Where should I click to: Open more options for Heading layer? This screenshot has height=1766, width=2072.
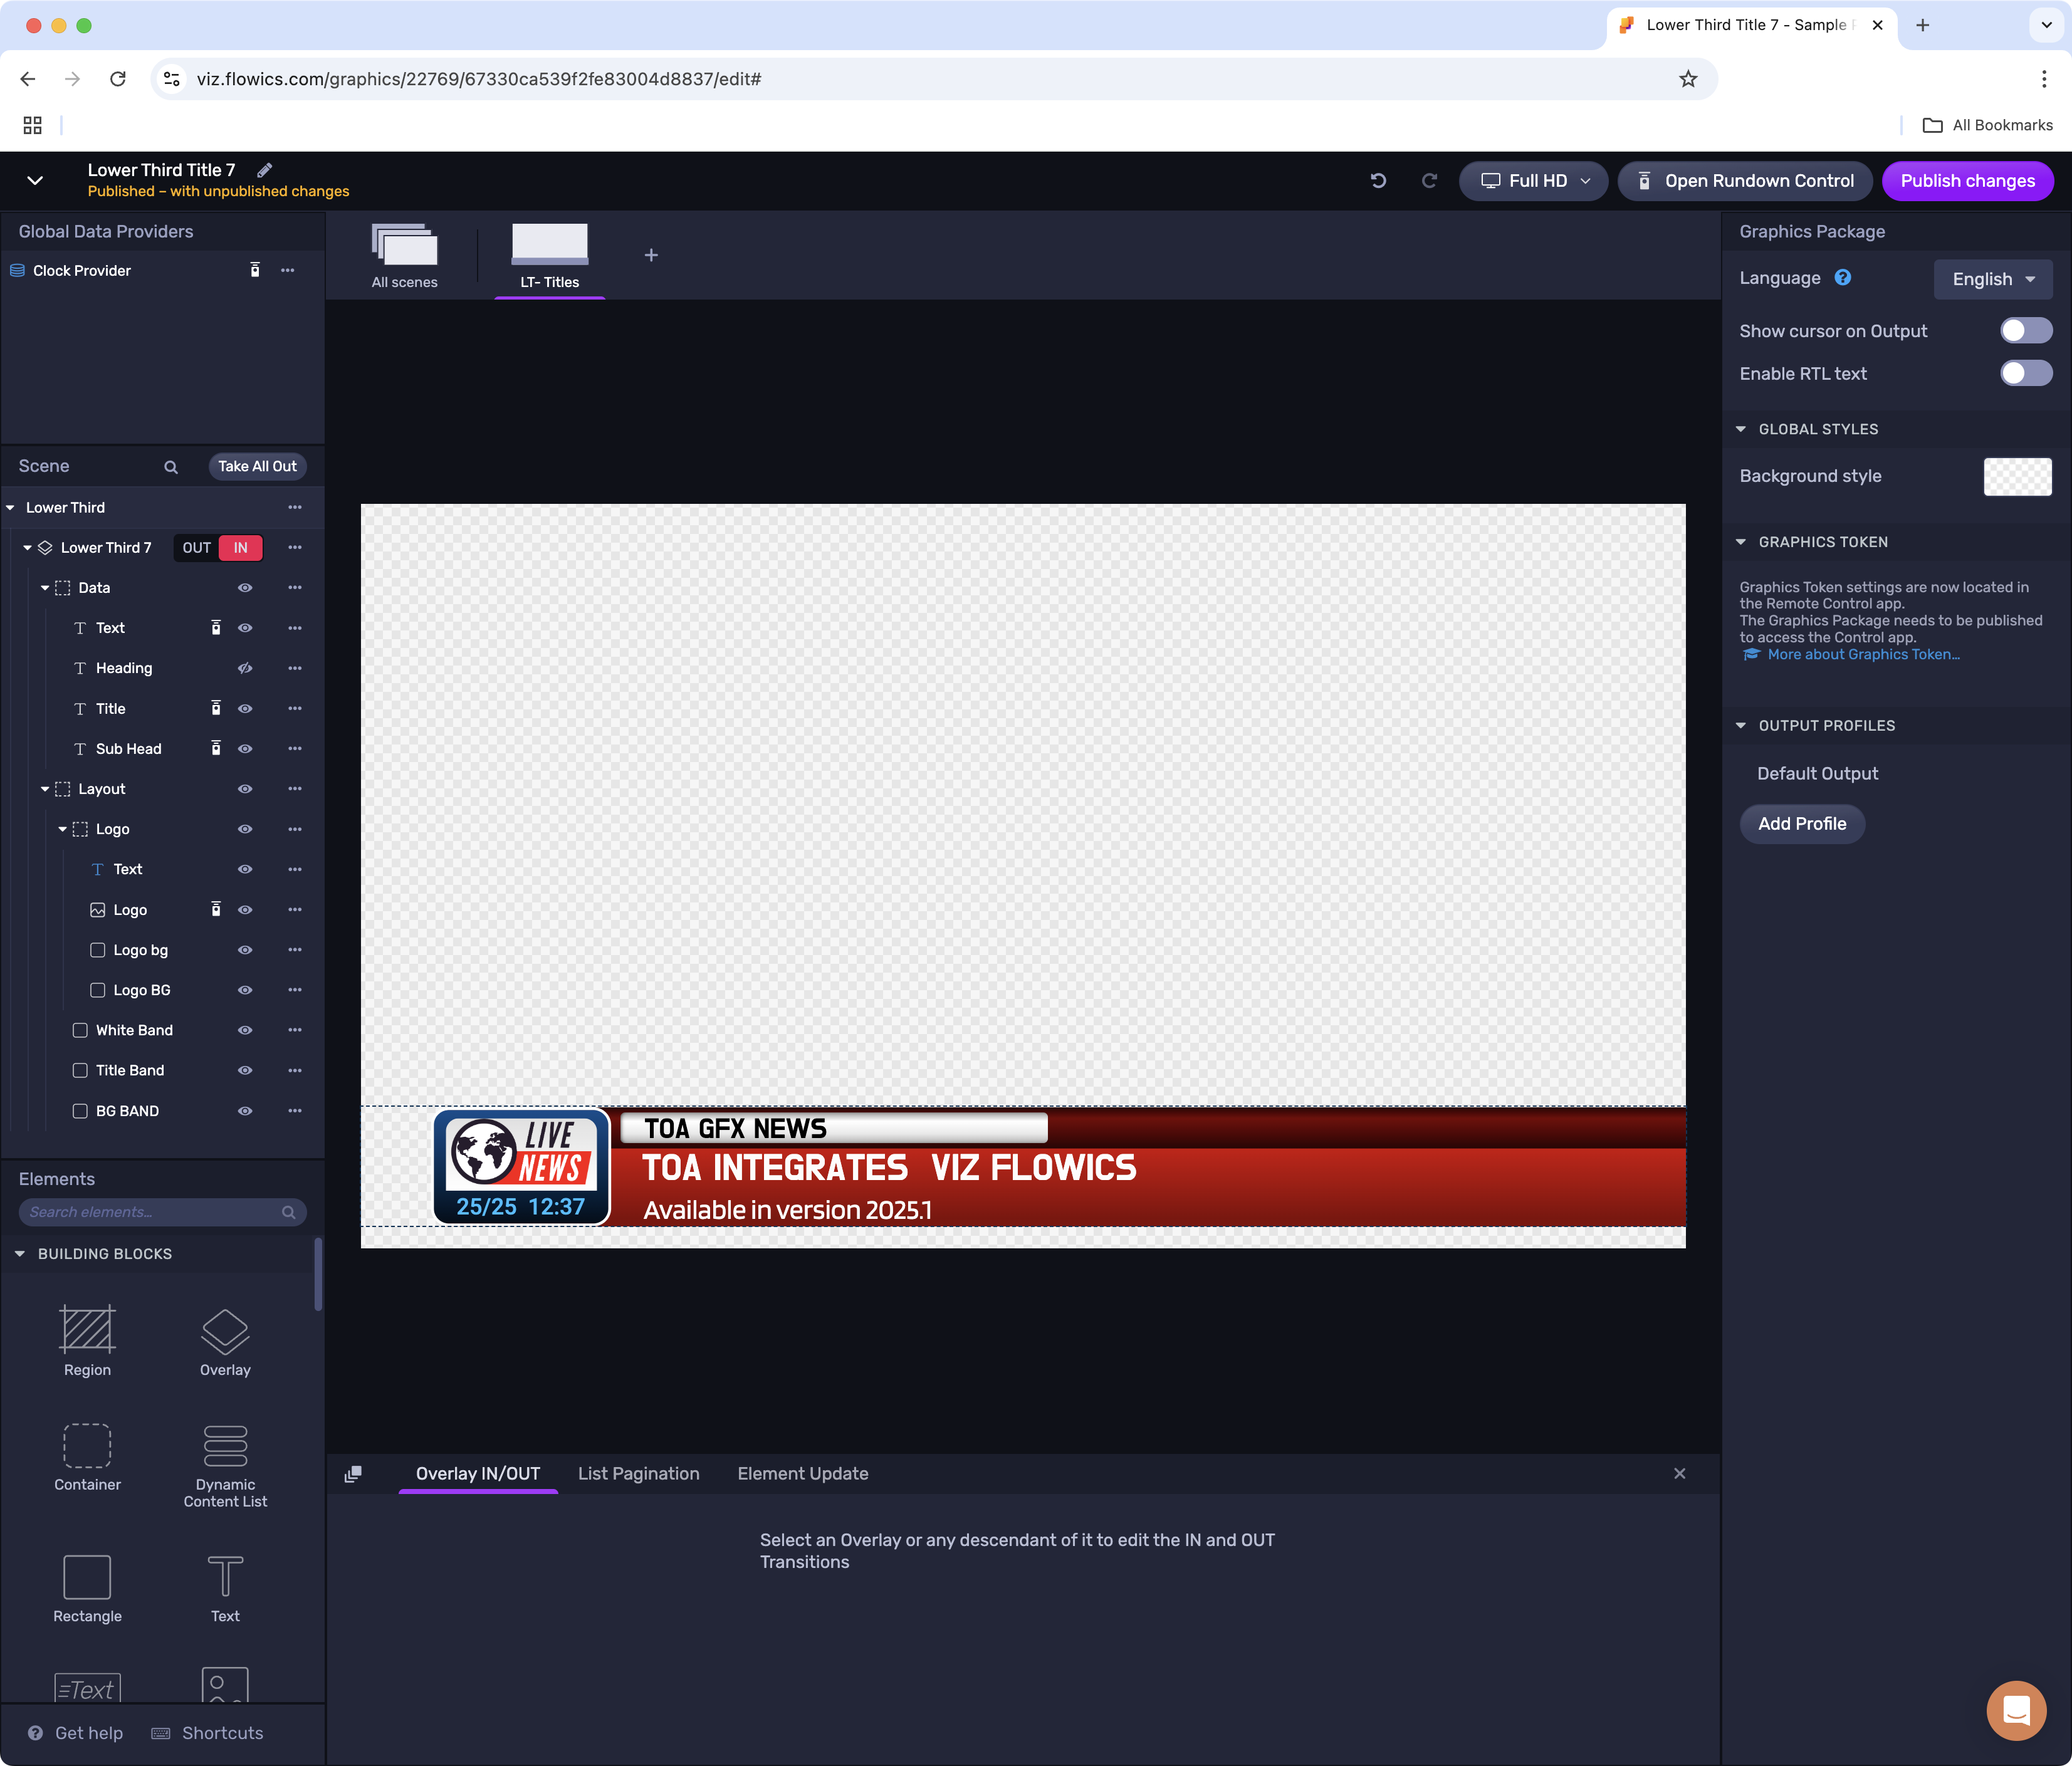(x=295, y=669)
